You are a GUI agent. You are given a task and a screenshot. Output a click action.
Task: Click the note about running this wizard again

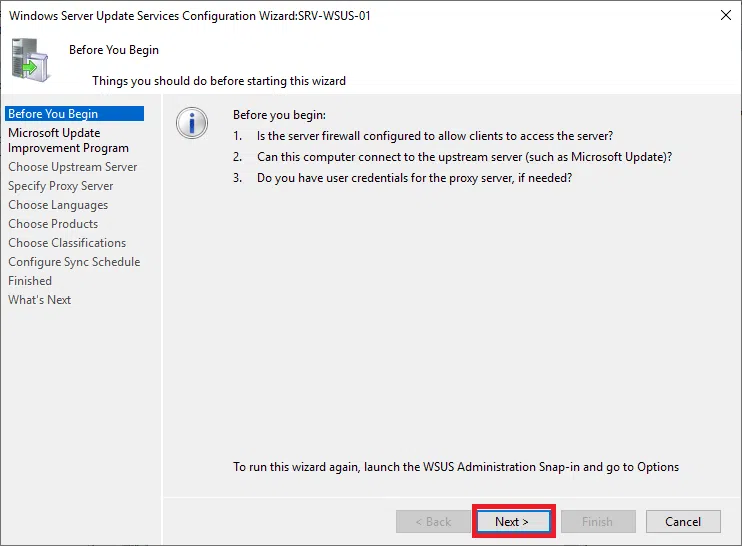[456, 467]
